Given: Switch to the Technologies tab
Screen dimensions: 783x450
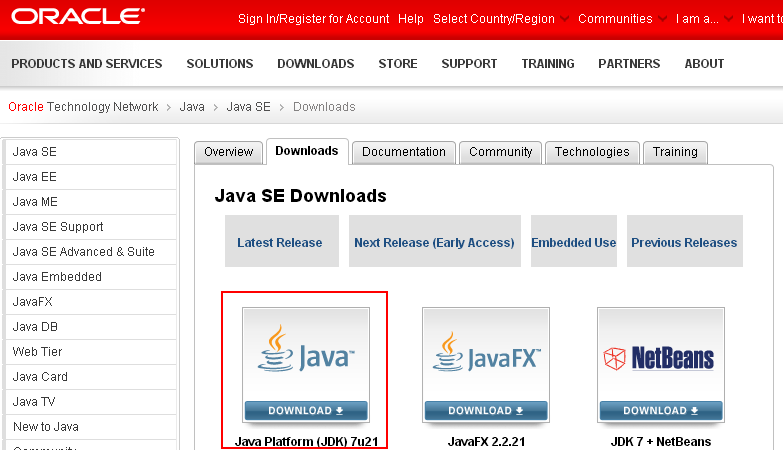Looking at the screenshot, I should (x=592, y=152).
